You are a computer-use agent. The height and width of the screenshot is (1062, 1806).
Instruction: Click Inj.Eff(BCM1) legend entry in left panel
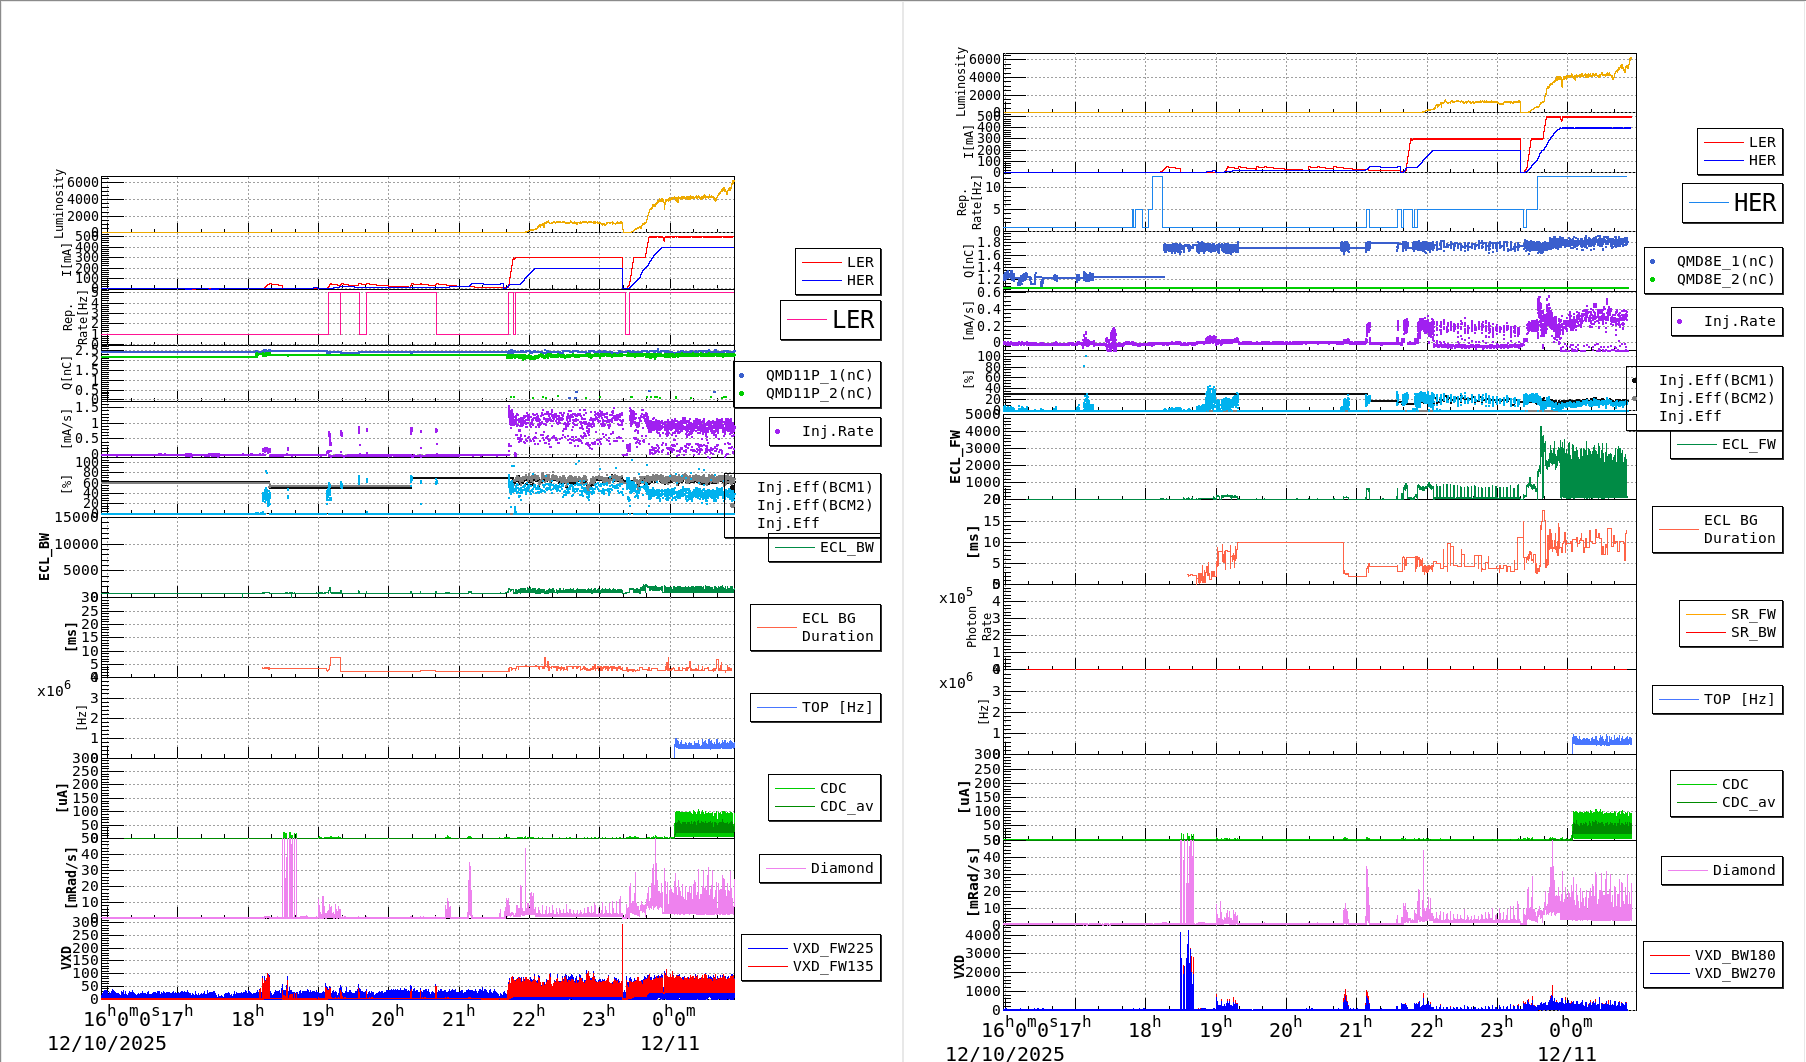coord(814,487)
